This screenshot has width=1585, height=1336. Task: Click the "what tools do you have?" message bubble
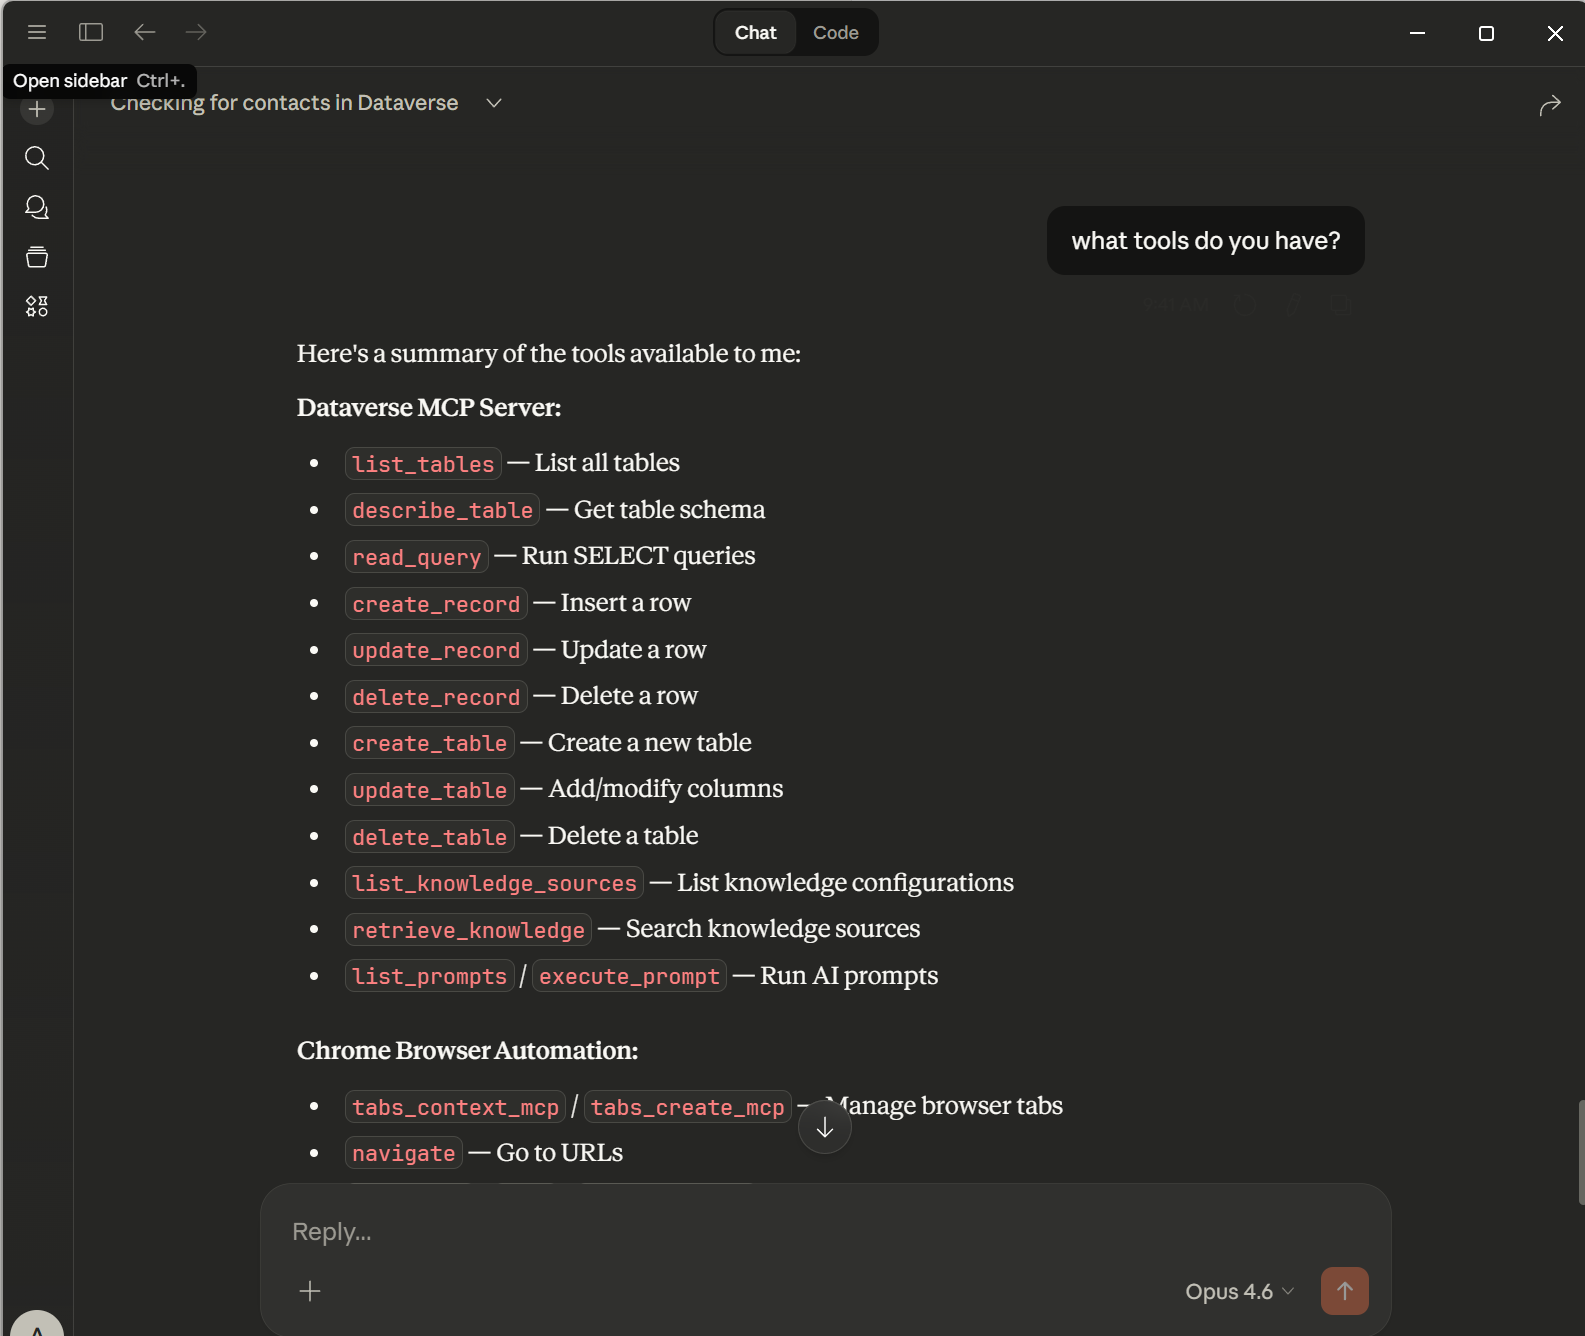click(1205, 241)
